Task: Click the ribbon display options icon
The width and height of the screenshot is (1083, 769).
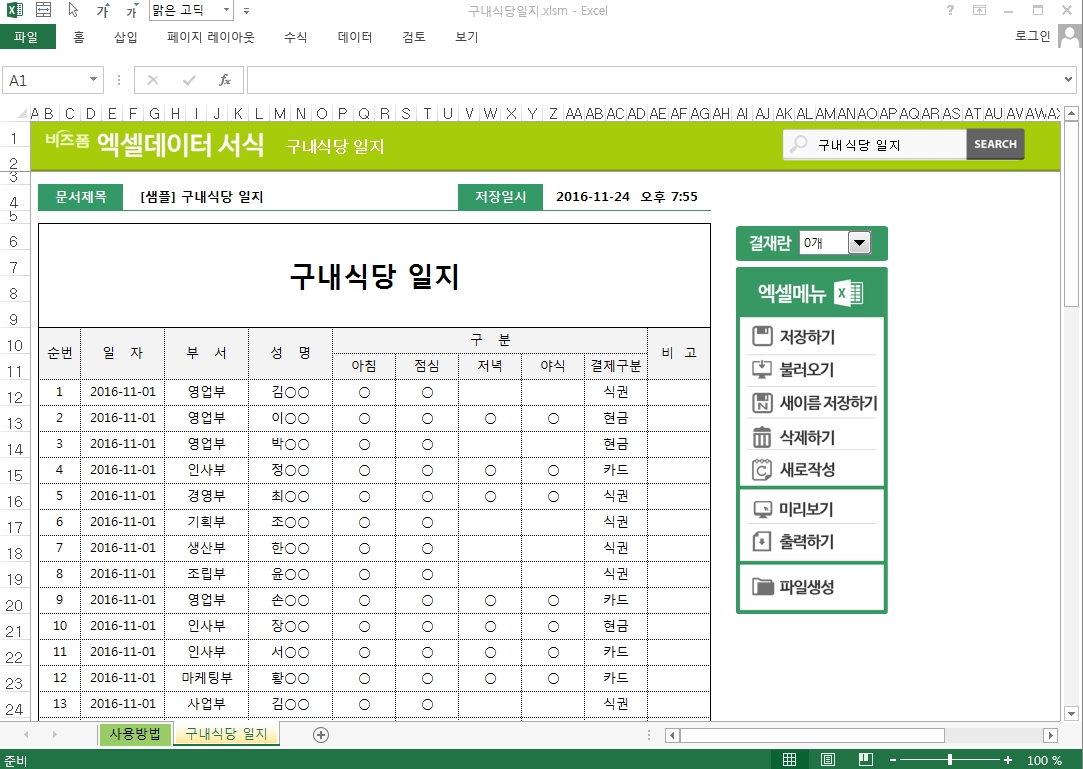Action: click(979, 10)
